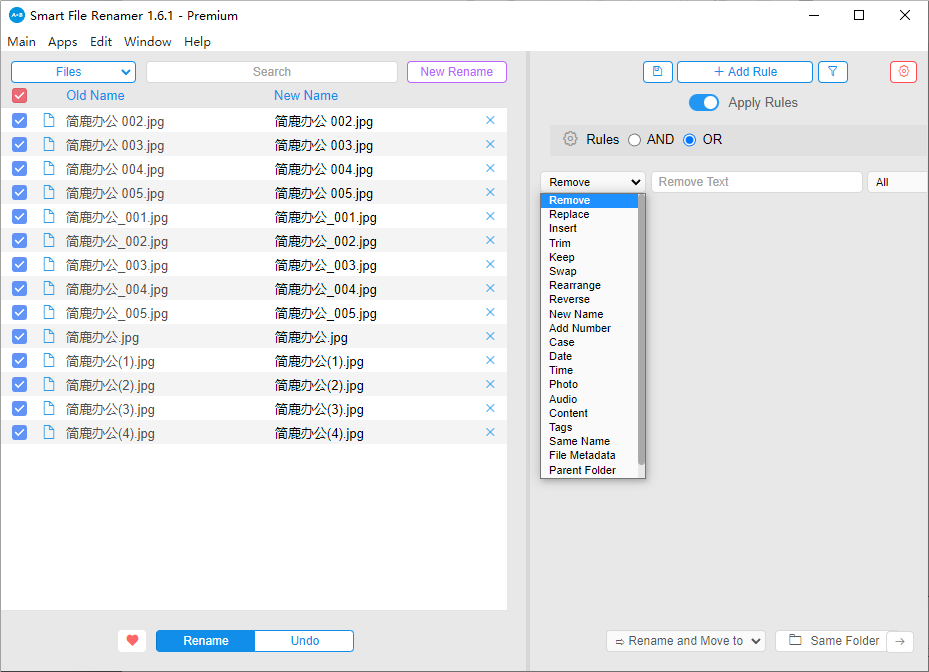
Task: Click the Search input field
Action: pyautogui.click(x=271, y=72)
